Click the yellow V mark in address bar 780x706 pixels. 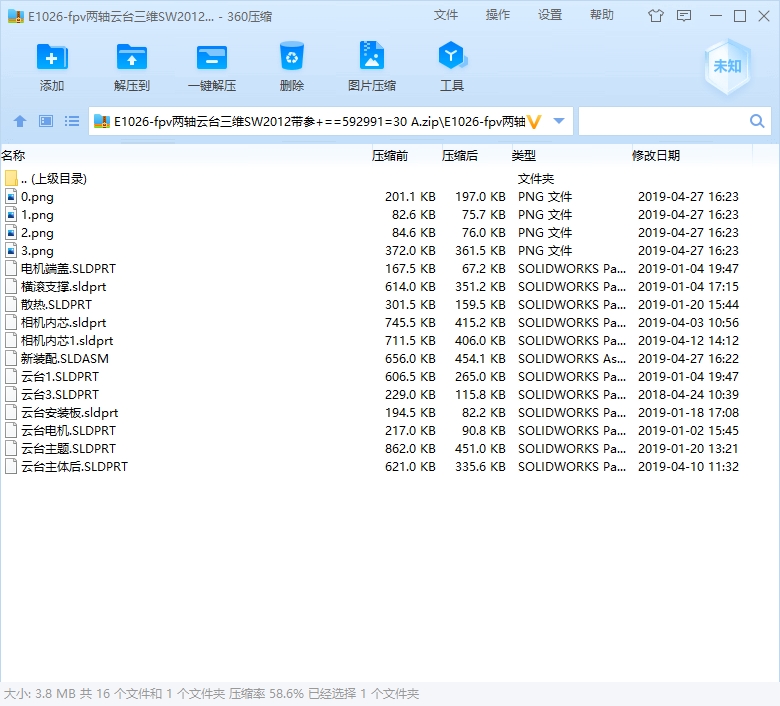(534, 121)
